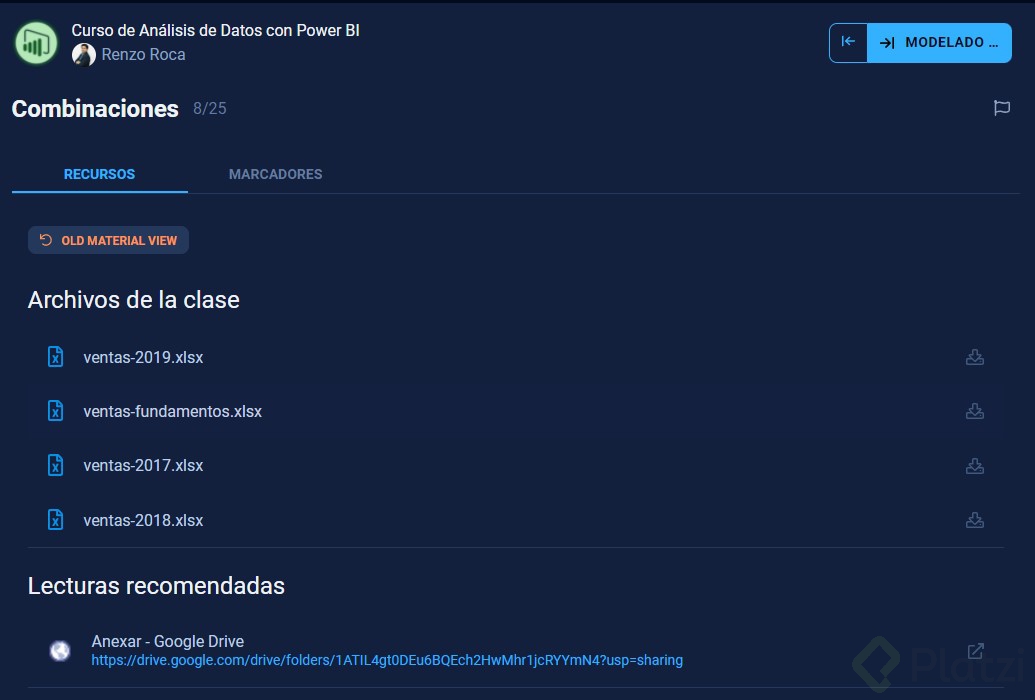Viewport: 1035px width, 700px height.
Task: Toggle the right-arrow control in the MODELADO button
Action: 885,42
